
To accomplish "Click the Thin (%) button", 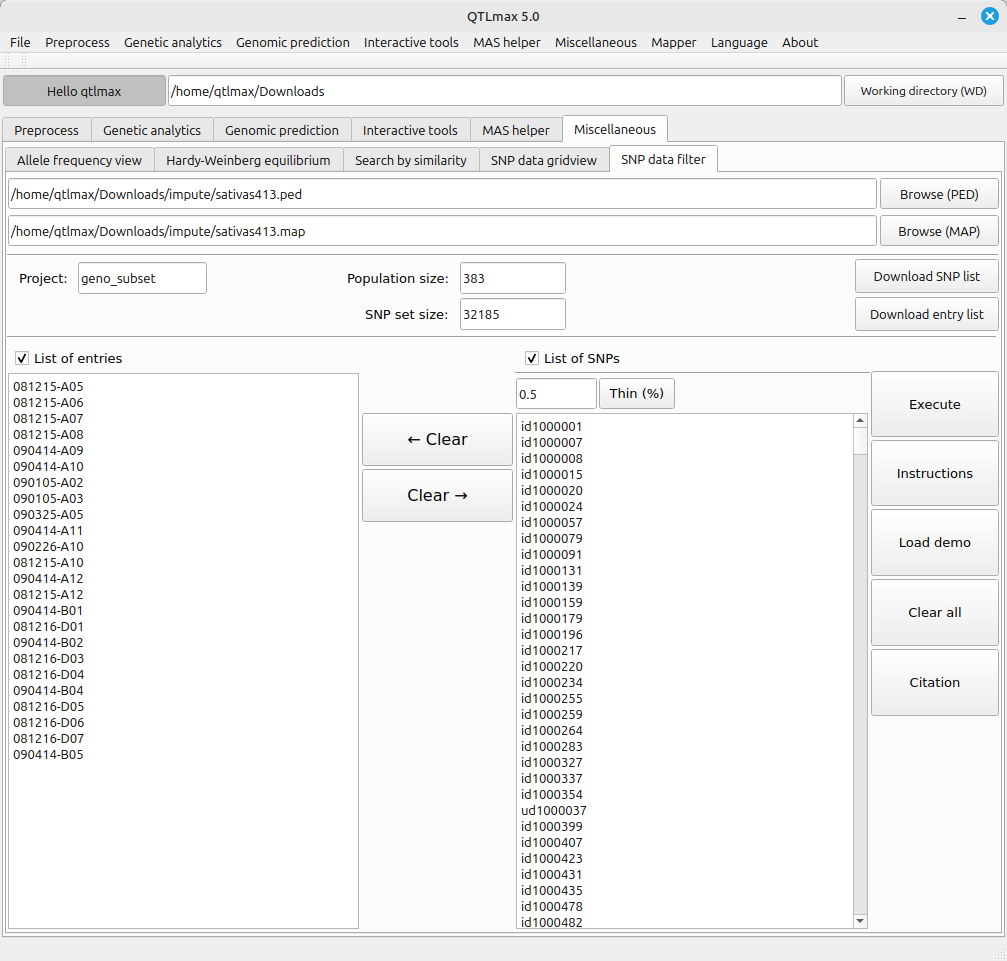I will [636, 393].
